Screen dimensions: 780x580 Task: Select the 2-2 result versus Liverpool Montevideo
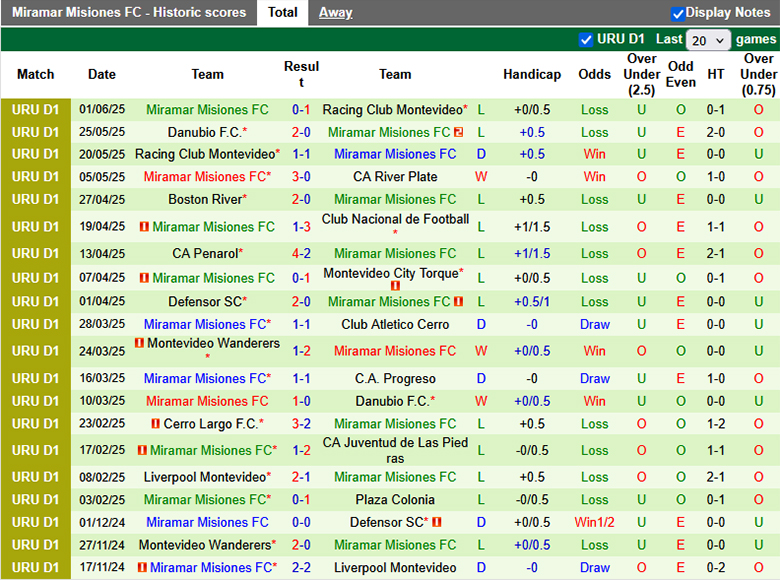(301, 568)
